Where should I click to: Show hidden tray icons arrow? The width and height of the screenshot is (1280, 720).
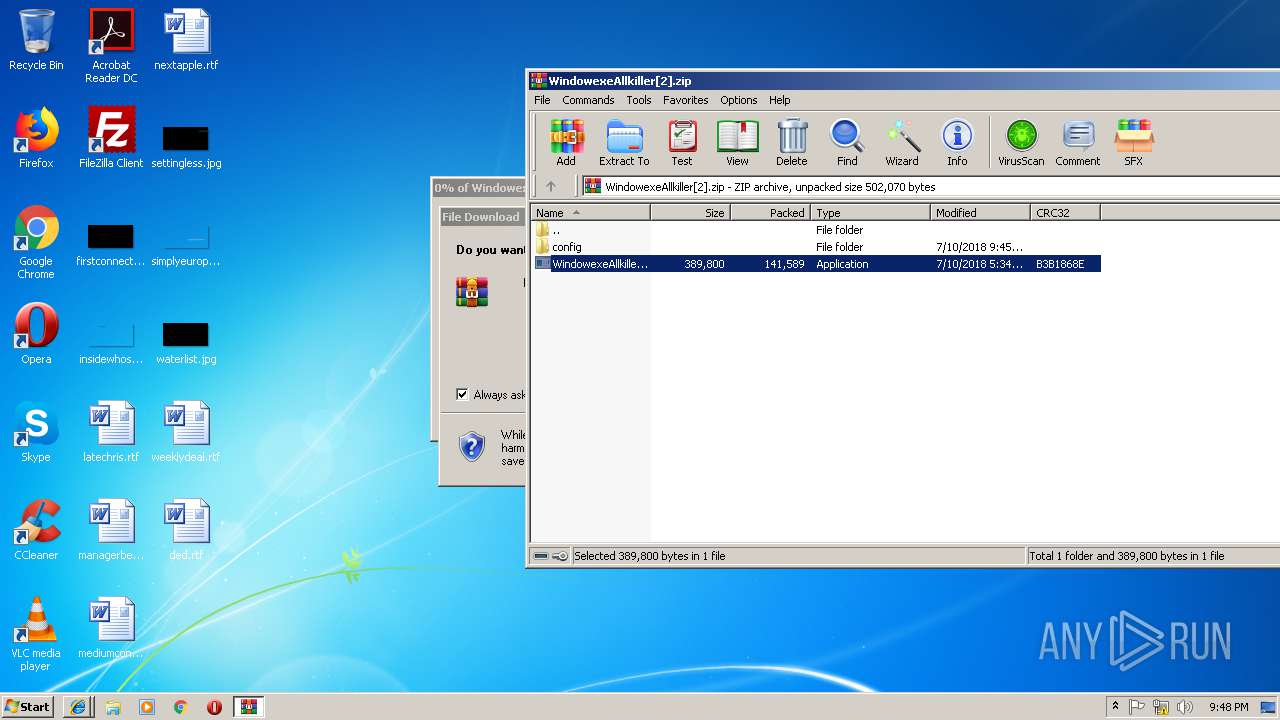(1115, 706)
